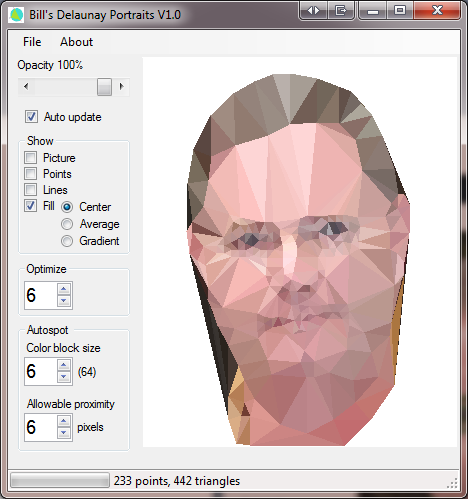Screen dimensions: 468x499
Task: Decrease Color block size with the down arrow
Action: tap(64, 377)
